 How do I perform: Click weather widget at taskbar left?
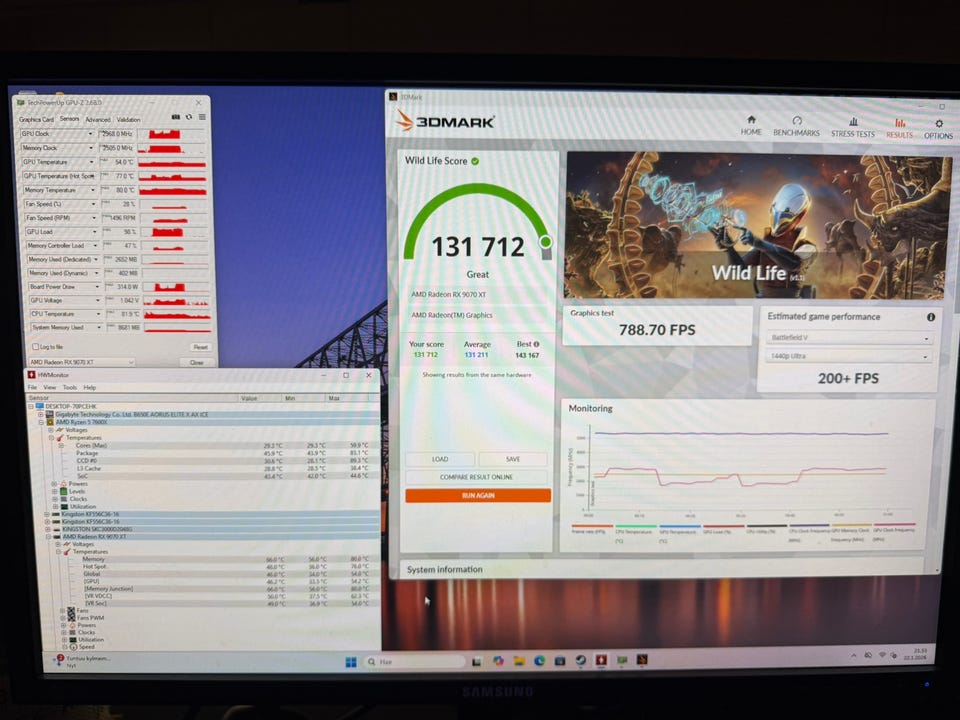83,661
